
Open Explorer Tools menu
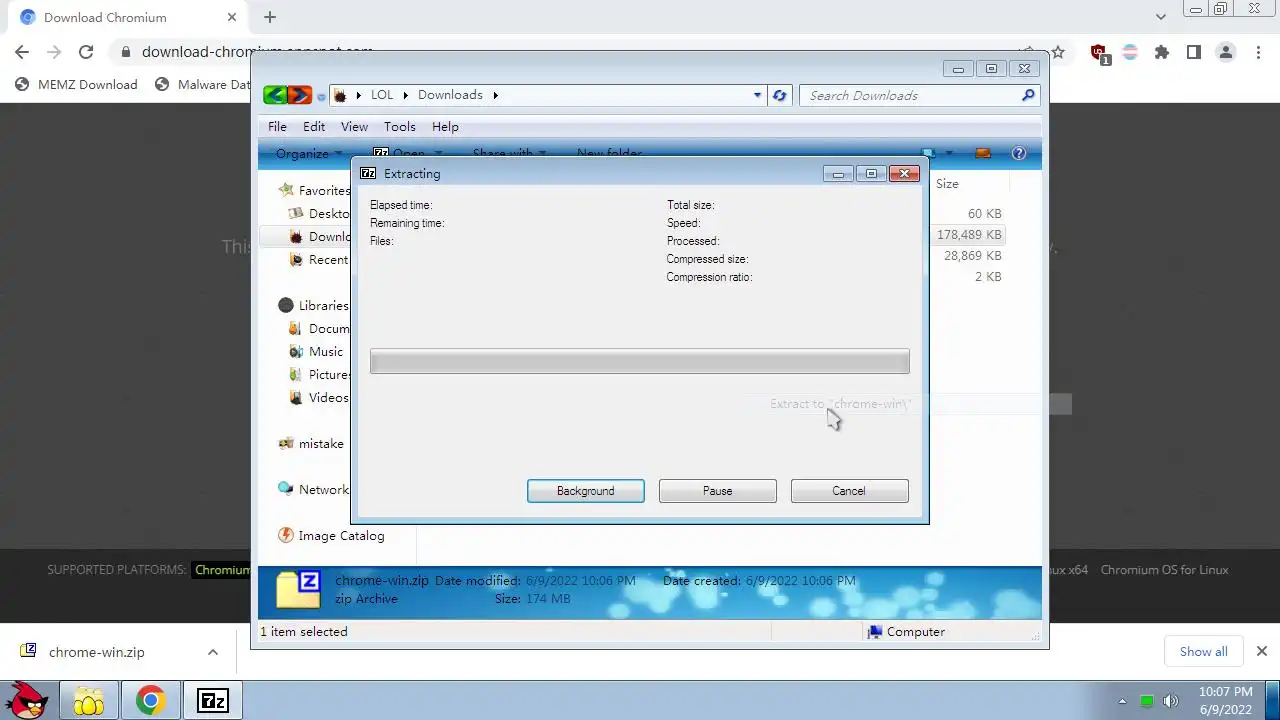(399, 127)
